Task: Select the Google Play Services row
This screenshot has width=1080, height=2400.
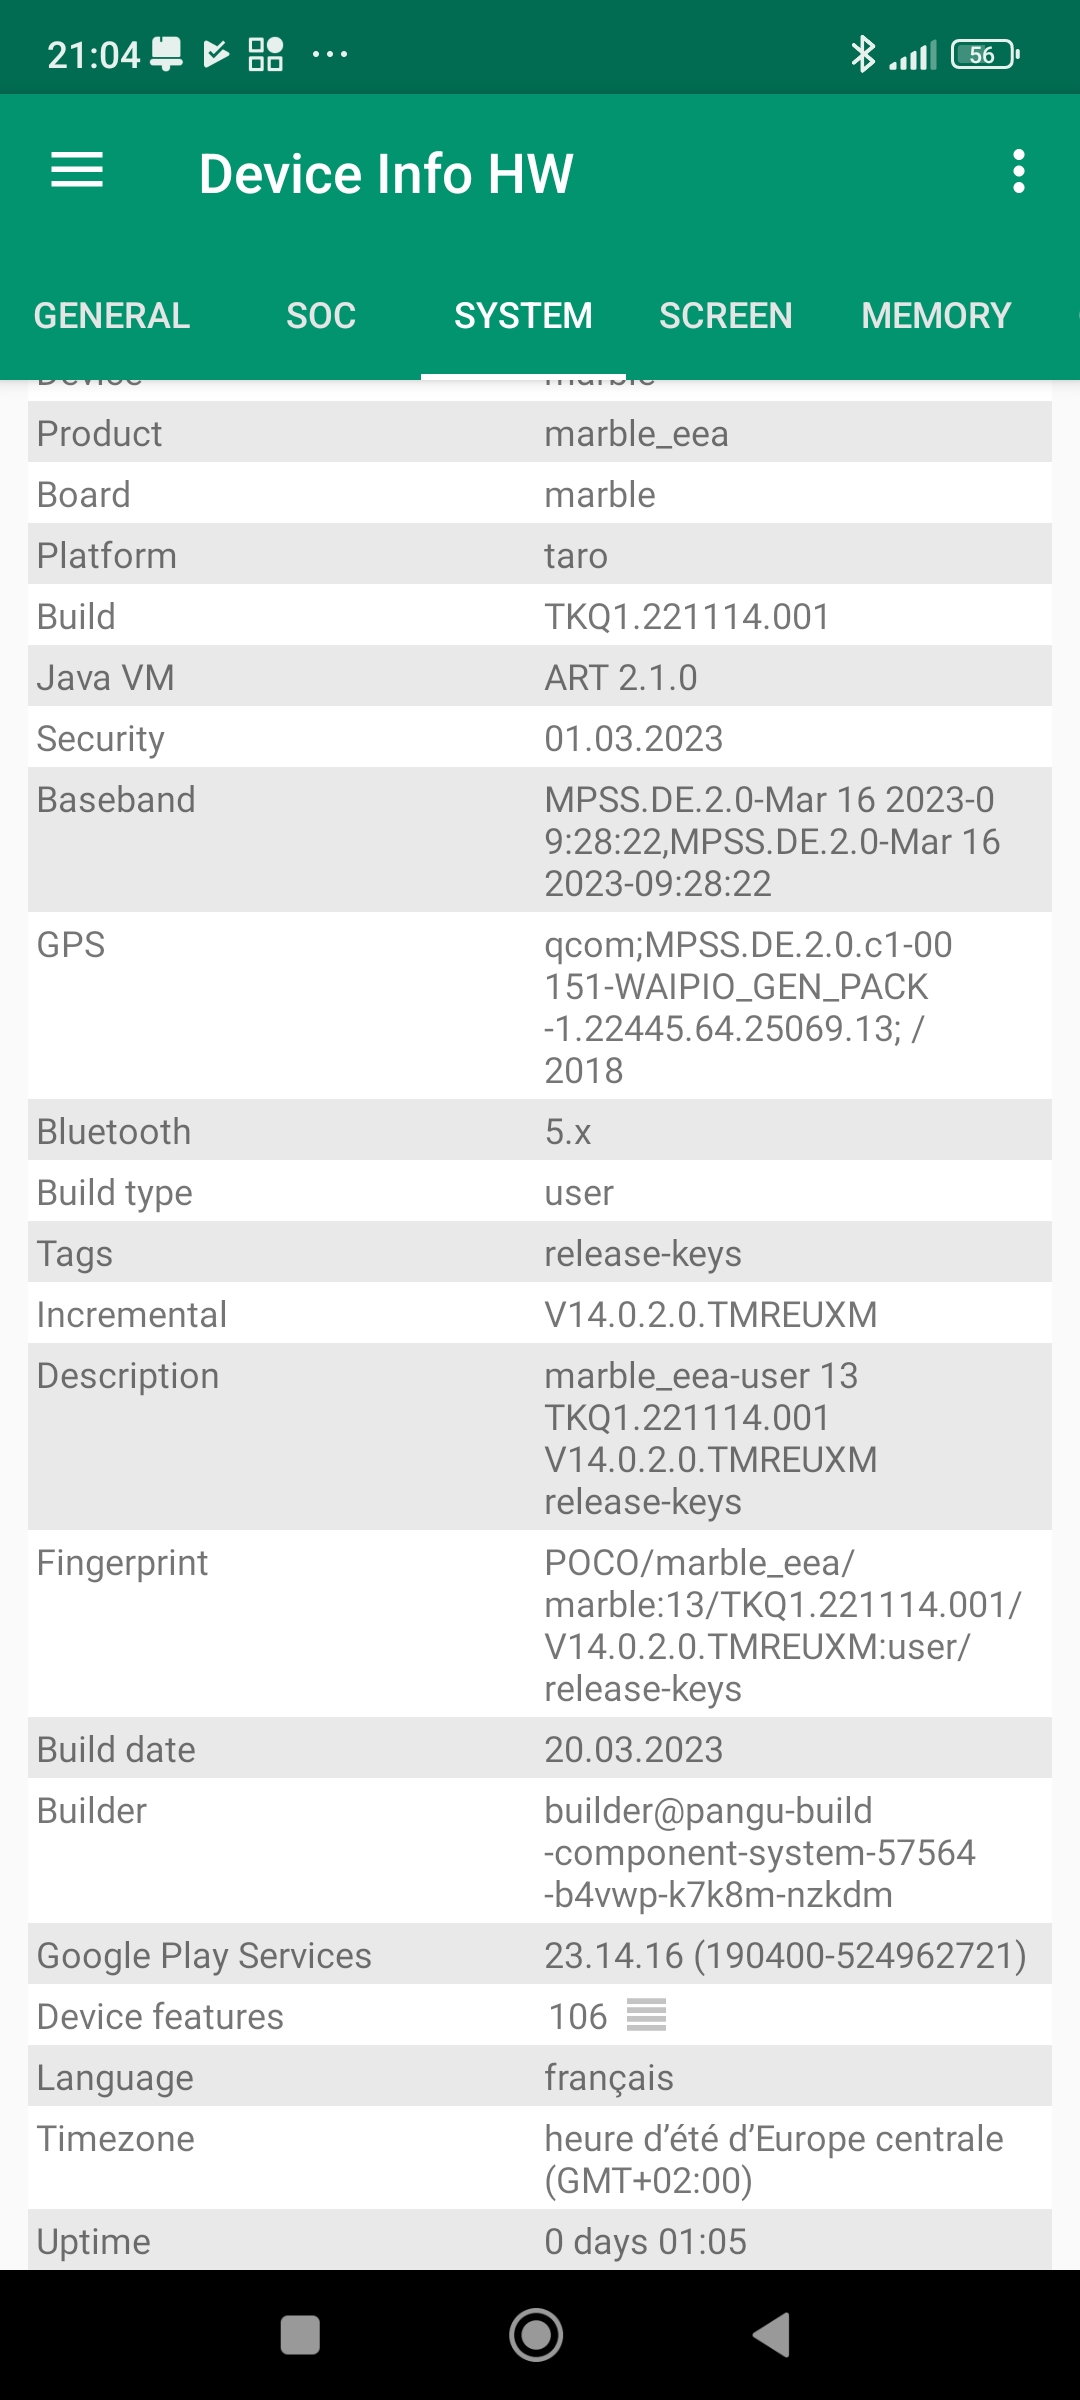Action: coord(540,1955)
